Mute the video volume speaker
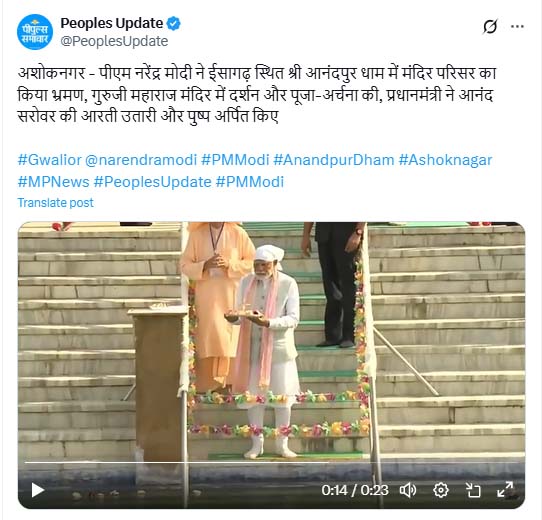Viewport: 542px width, 520px height. pyautogui.click(x=408, y=490)
